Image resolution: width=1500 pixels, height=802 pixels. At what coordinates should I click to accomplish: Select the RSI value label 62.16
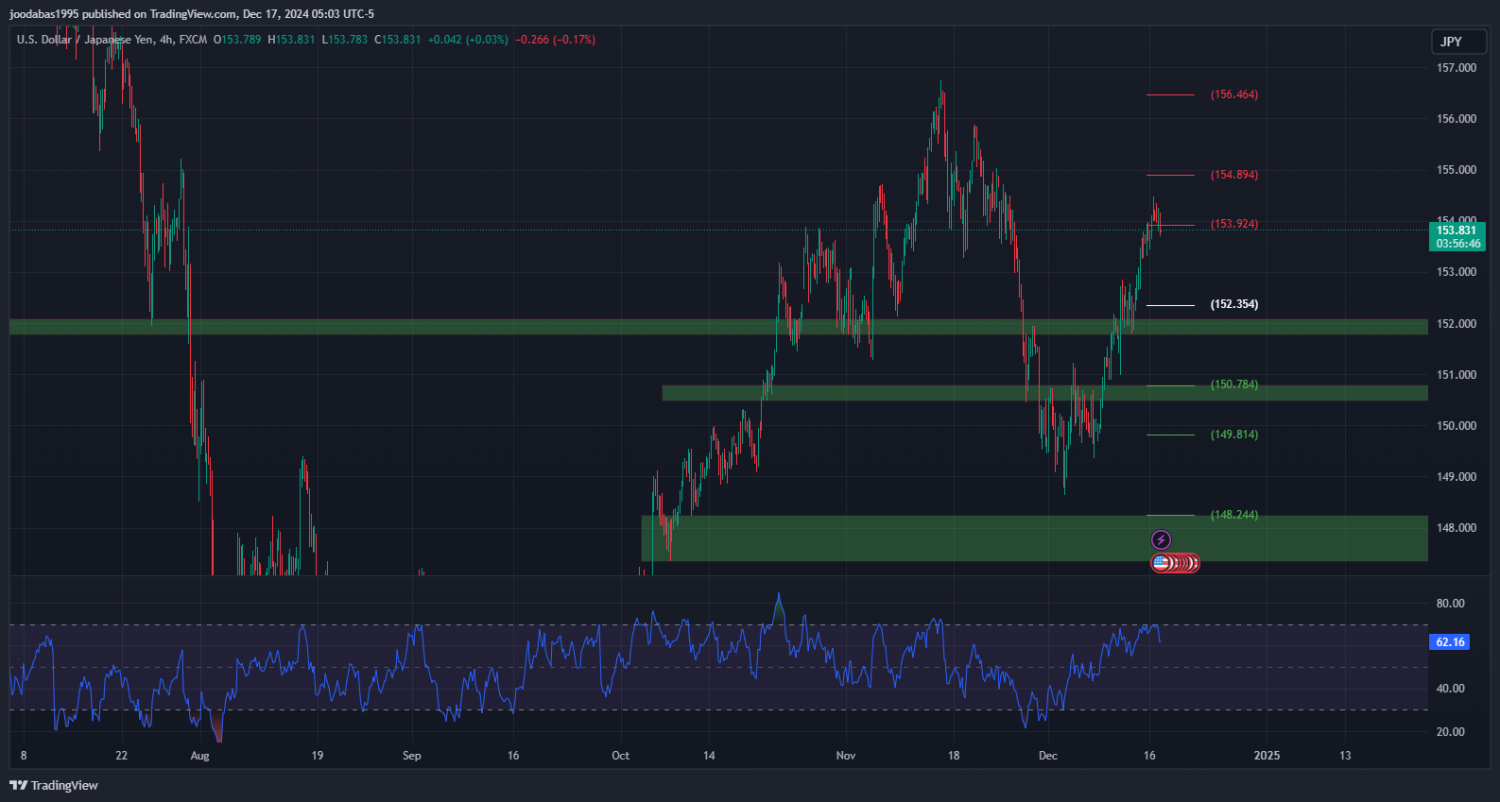(1451, 642)
